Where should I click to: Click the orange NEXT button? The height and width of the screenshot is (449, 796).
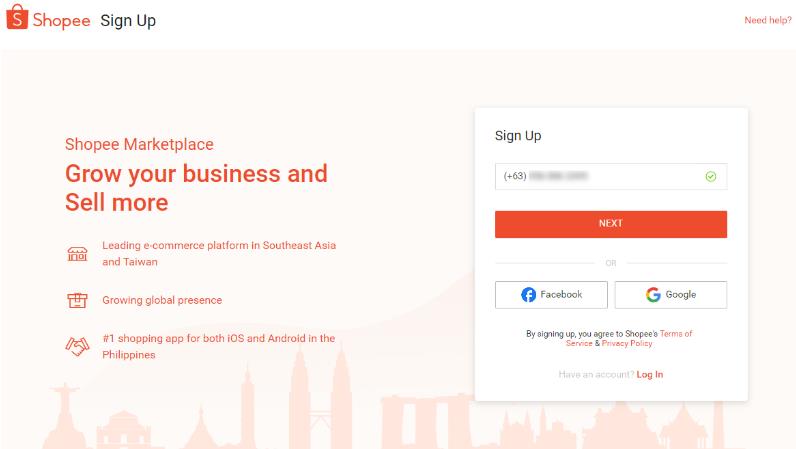pyautogui.click(x=611, y=224)
